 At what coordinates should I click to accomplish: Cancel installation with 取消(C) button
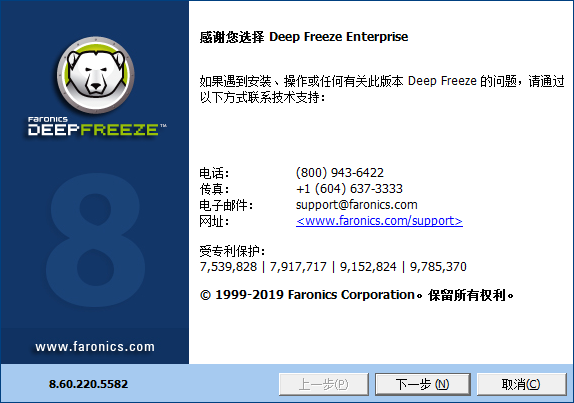521,384
